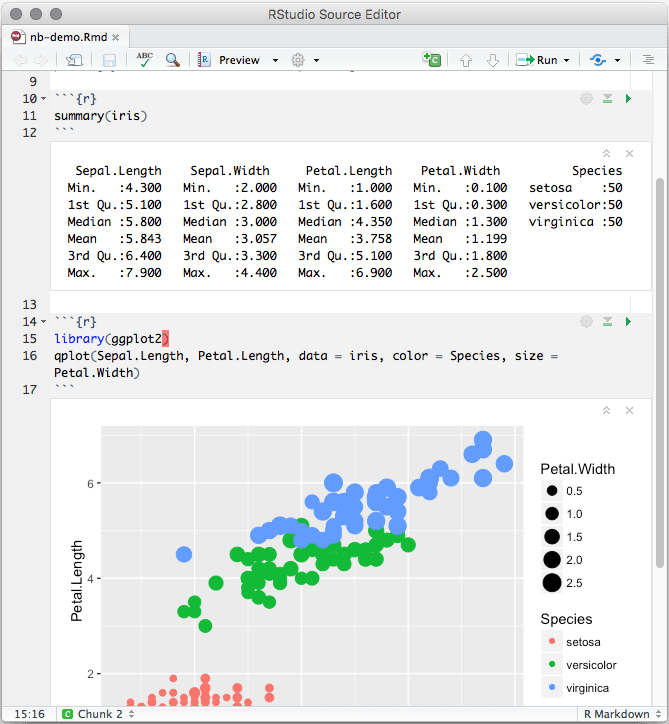Screen dimensions: 669x724
Task: Click line number 13 in gutter
Action: (30, 305)
